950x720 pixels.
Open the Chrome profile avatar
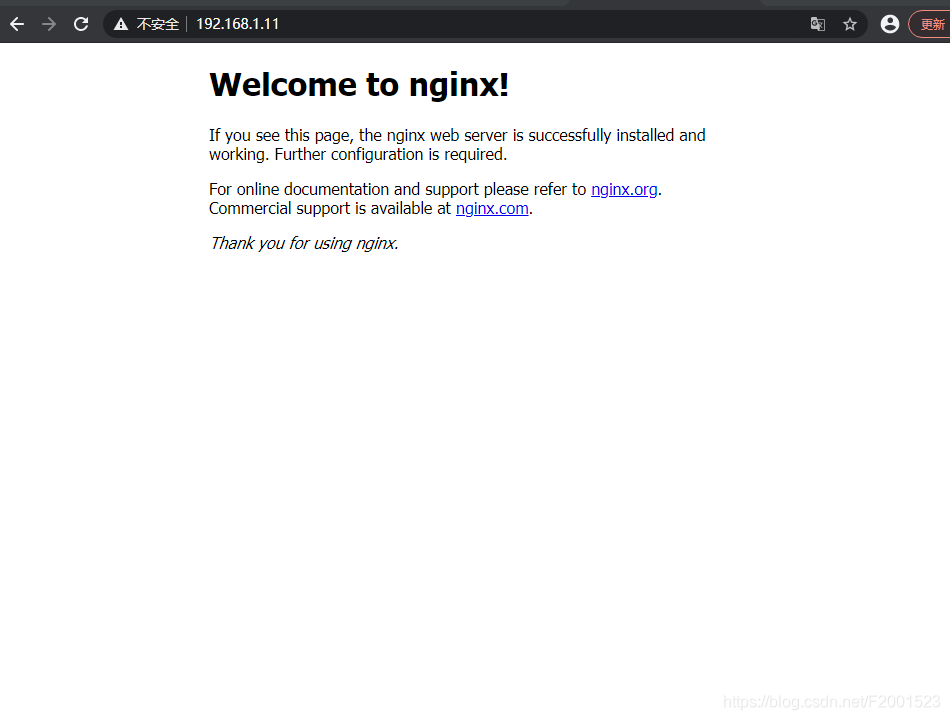889,24
